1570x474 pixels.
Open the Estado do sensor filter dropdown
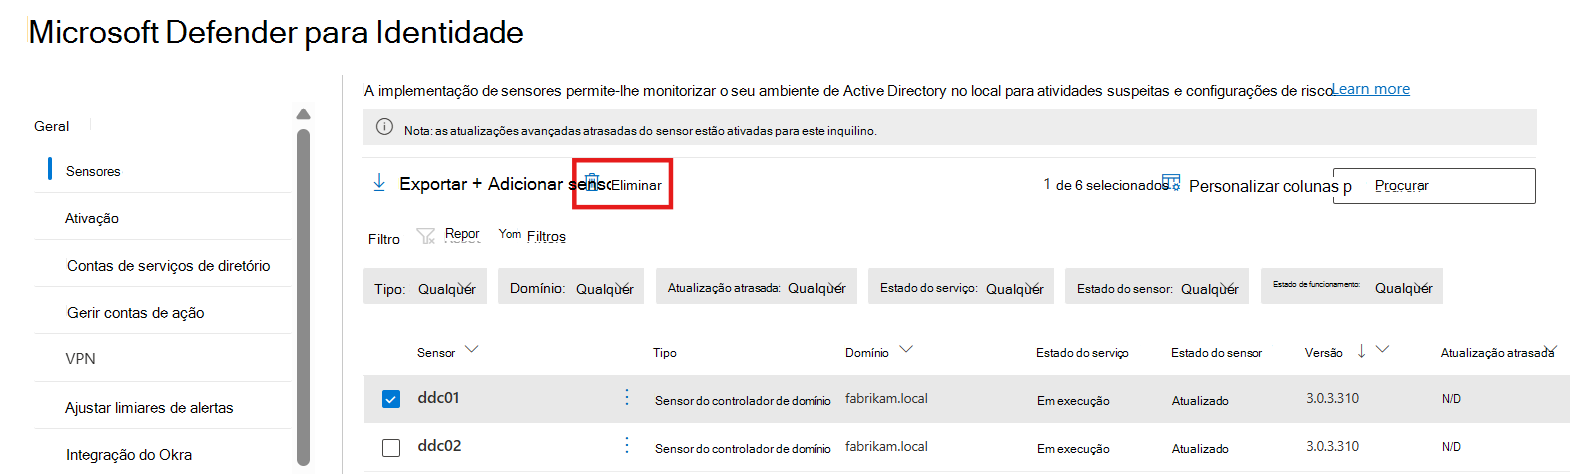click(x=1158, y=287)
